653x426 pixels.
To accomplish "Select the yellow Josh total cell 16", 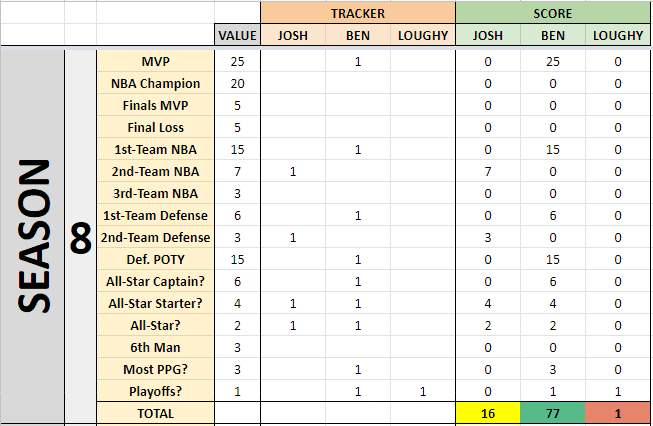I will point(488,414).
